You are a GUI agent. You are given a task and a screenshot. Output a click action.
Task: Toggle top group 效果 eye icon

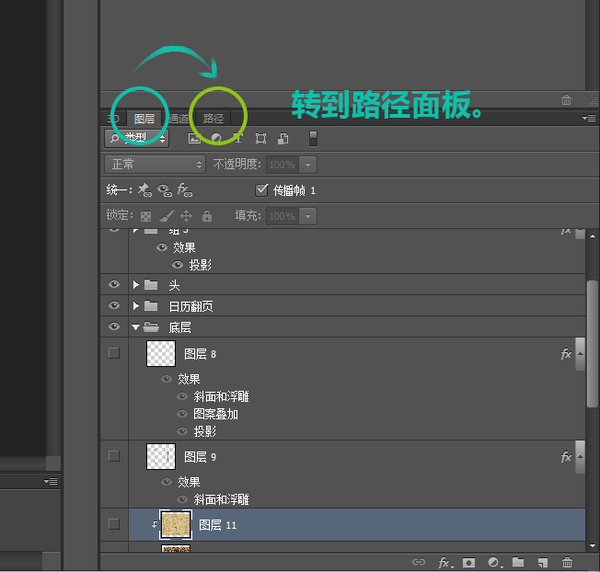coord(162,247)
